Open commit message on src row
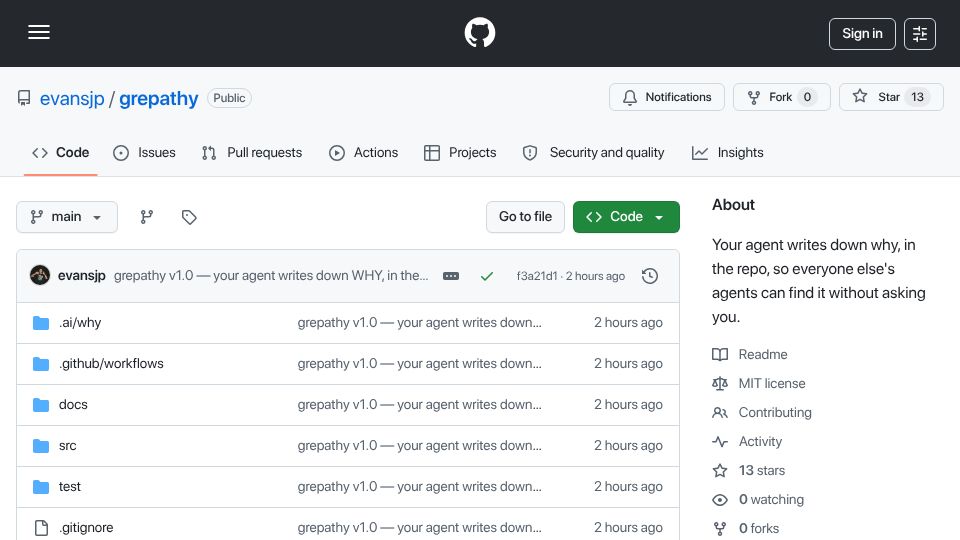The image size is (960, 540). [x=419, y=446]
